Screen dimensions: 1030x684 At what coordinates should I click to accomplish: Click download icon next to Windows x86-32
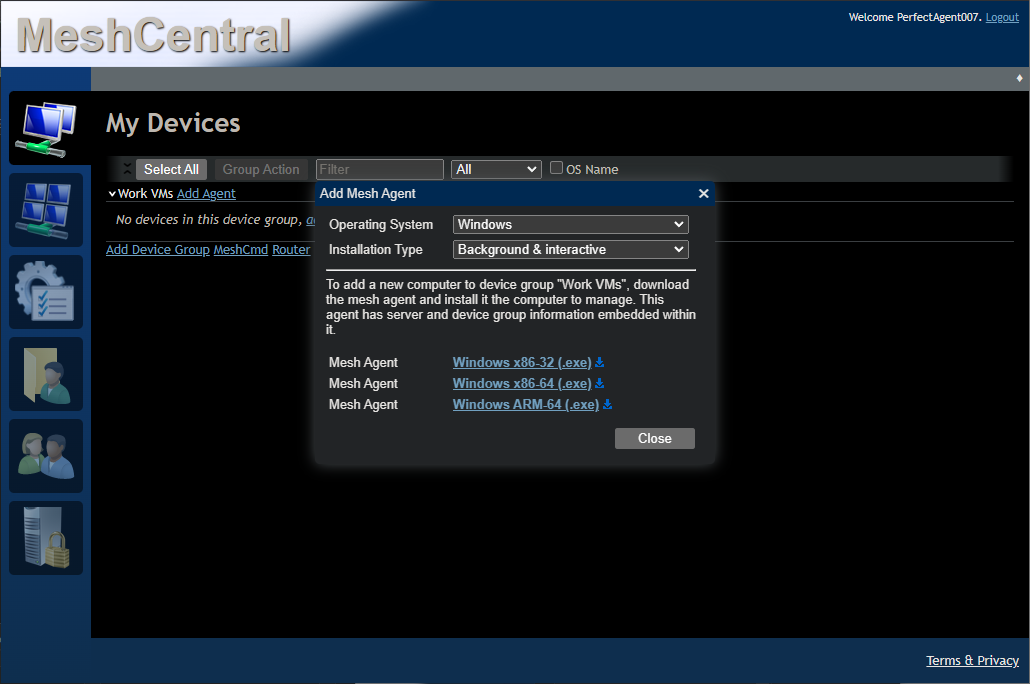click(x=599, y=363)
